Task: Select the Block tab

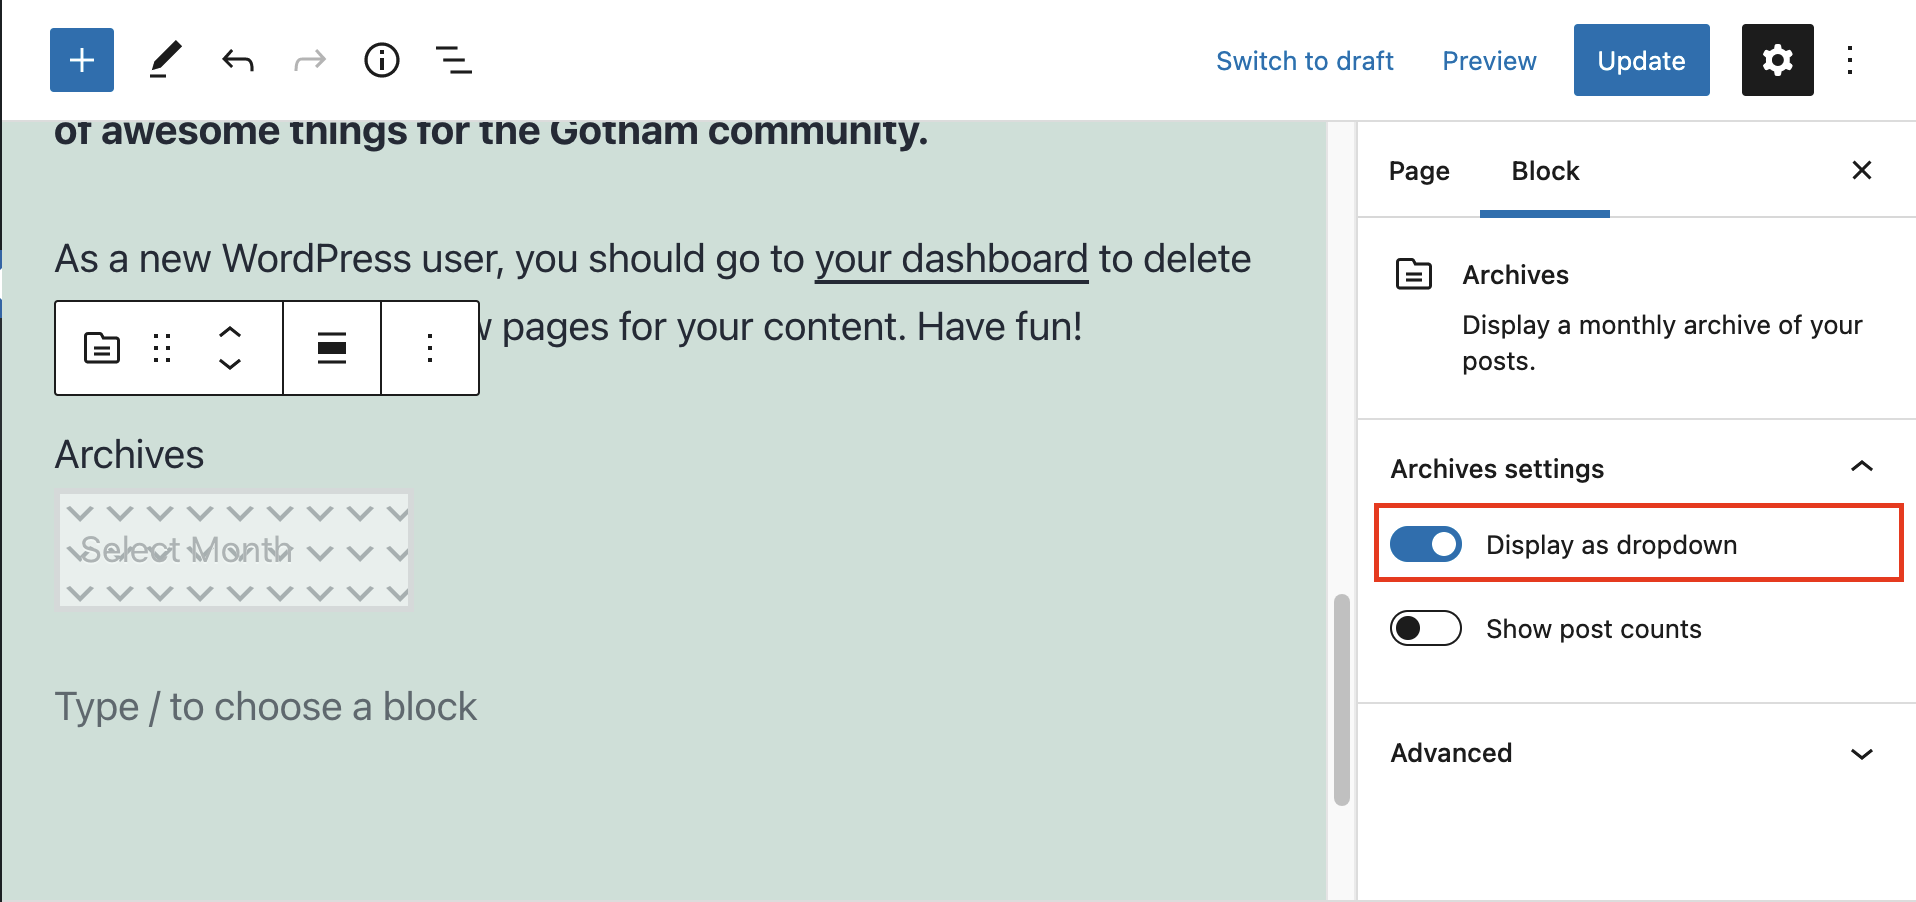Action: (1544, 171)
